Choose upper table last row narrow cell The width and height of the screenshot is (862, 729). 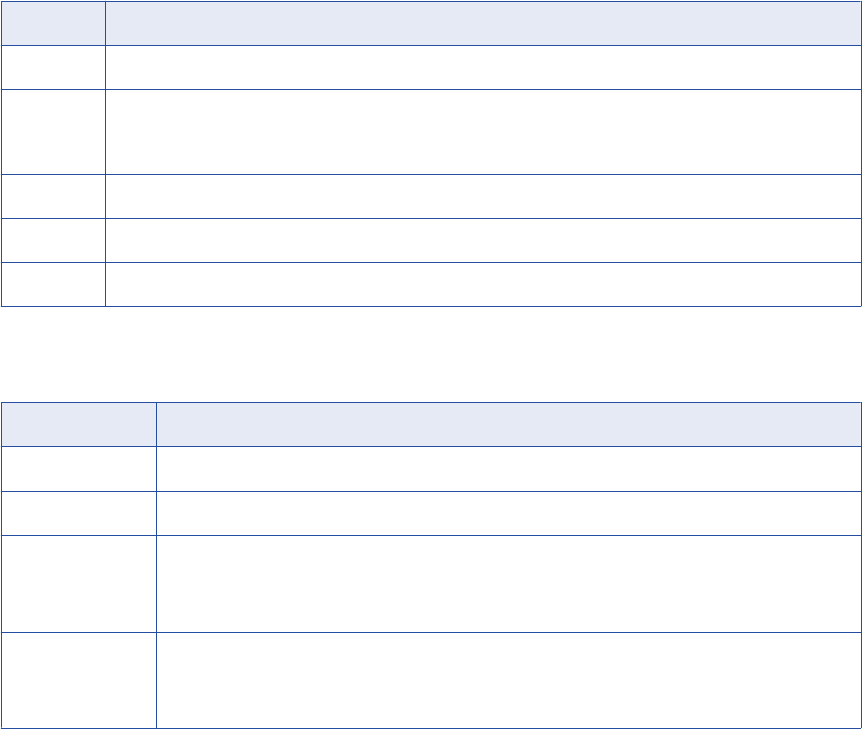point(53,285)
